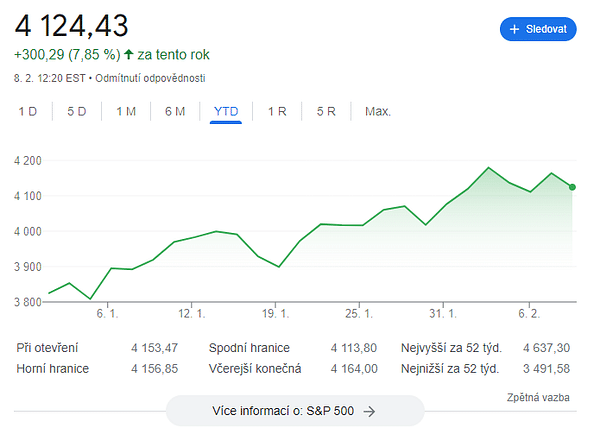This screenshot has height=433, width=600.
Task: Switch to the 6 M chart range
Action: pos(175,111)
